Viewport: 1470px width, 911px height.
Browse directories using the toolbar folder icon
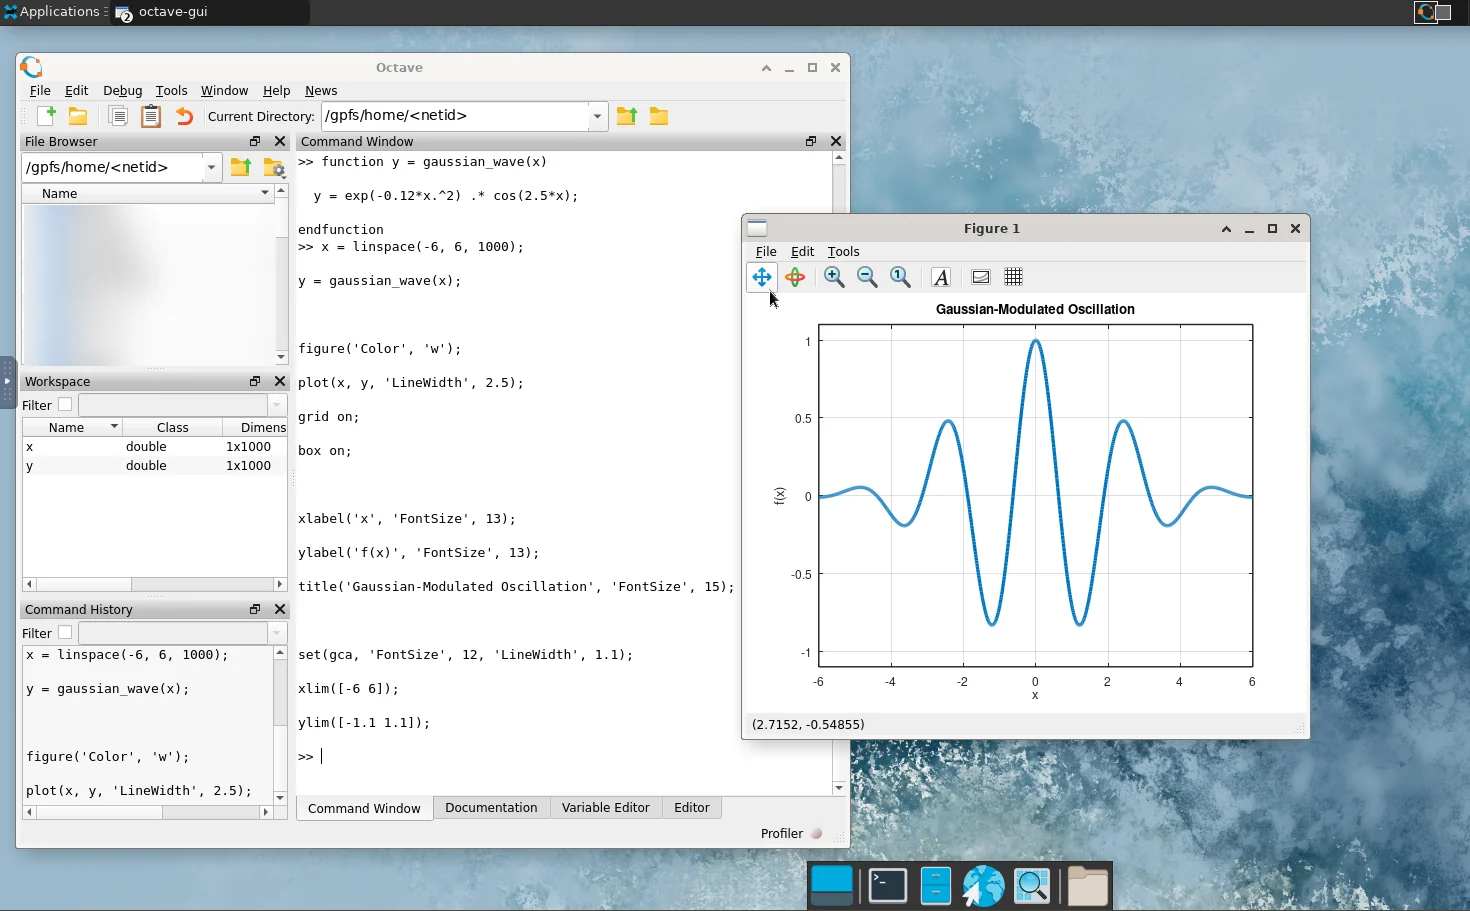(x=659, y=116)
